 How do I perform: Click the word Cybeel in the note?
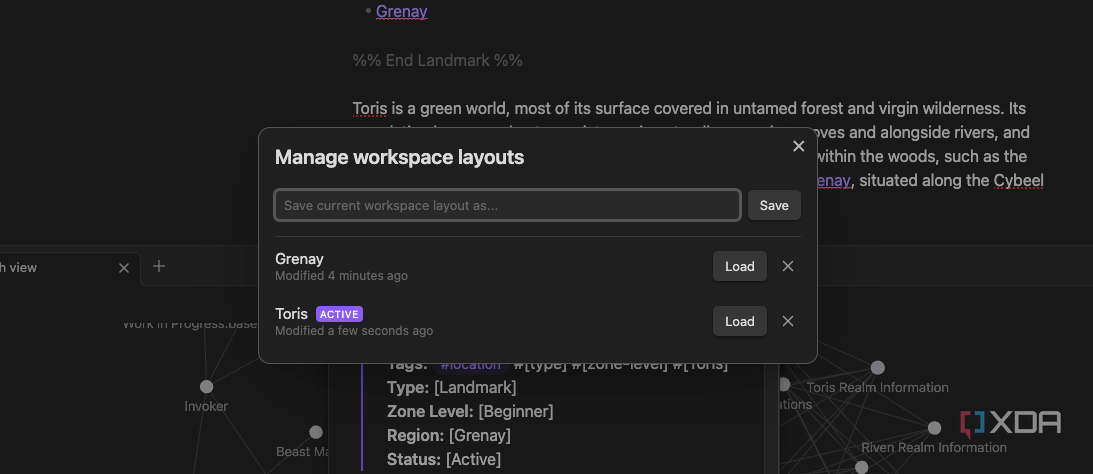click(1018, 181)
